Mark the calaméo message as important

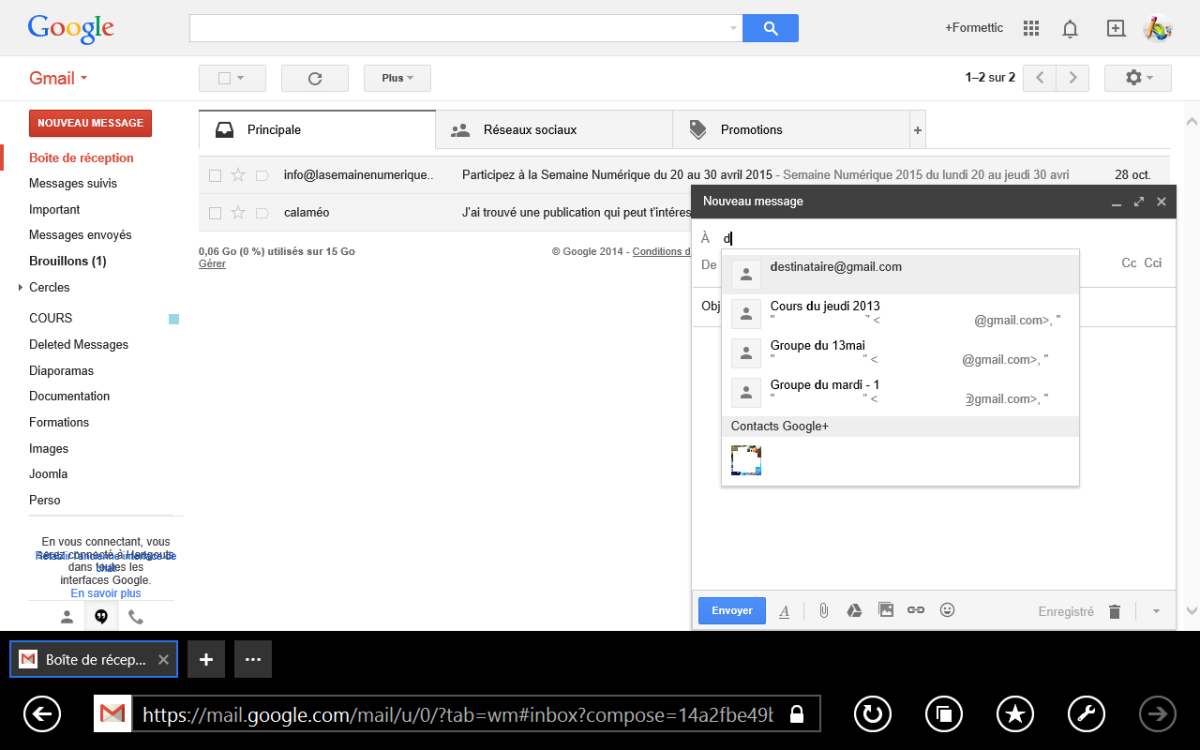[262, 213]
